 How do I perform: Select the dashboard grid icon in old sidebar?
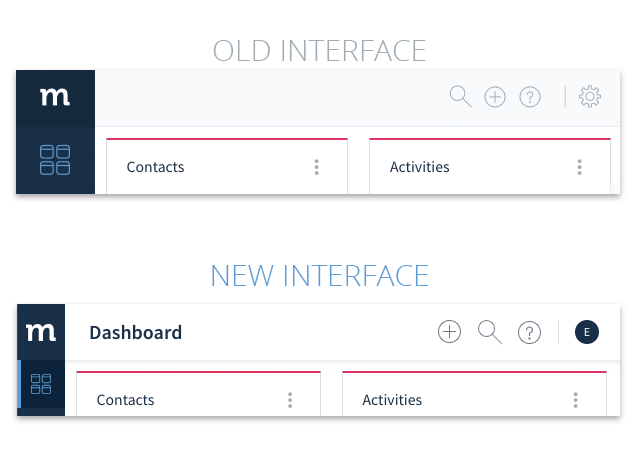tap(55, 160)
